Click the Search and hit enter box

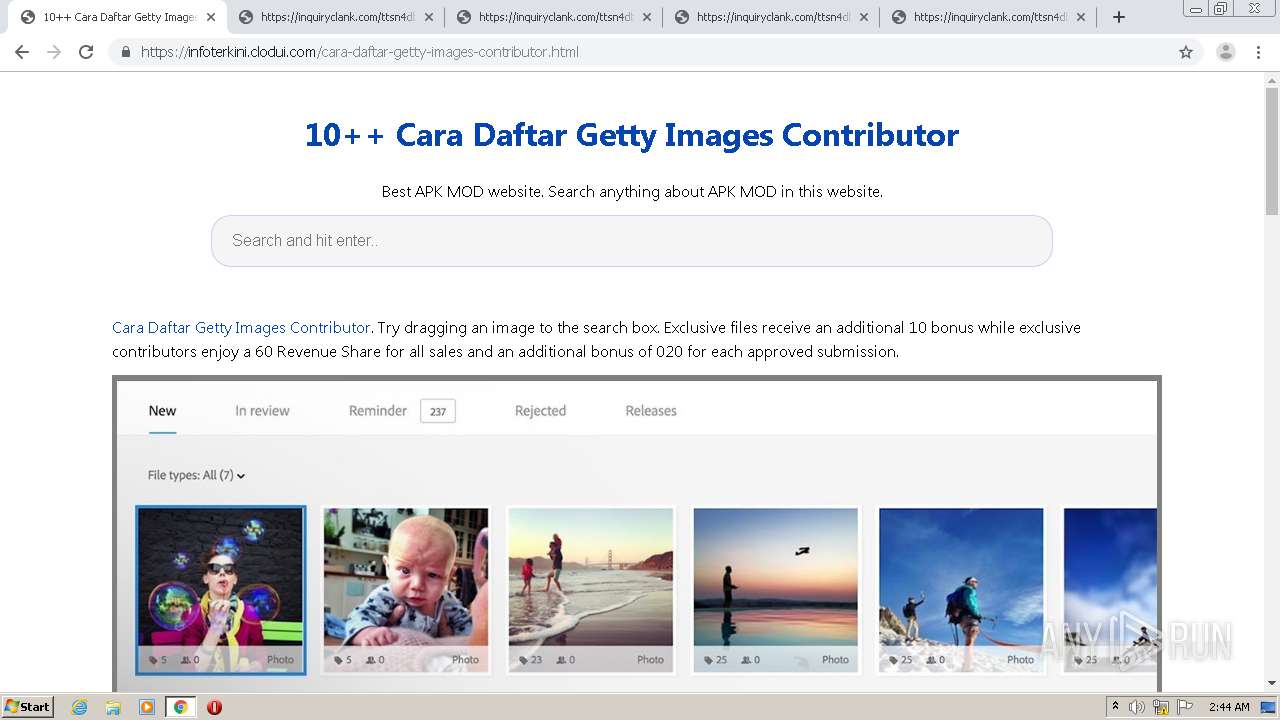(x=631, y=241)
